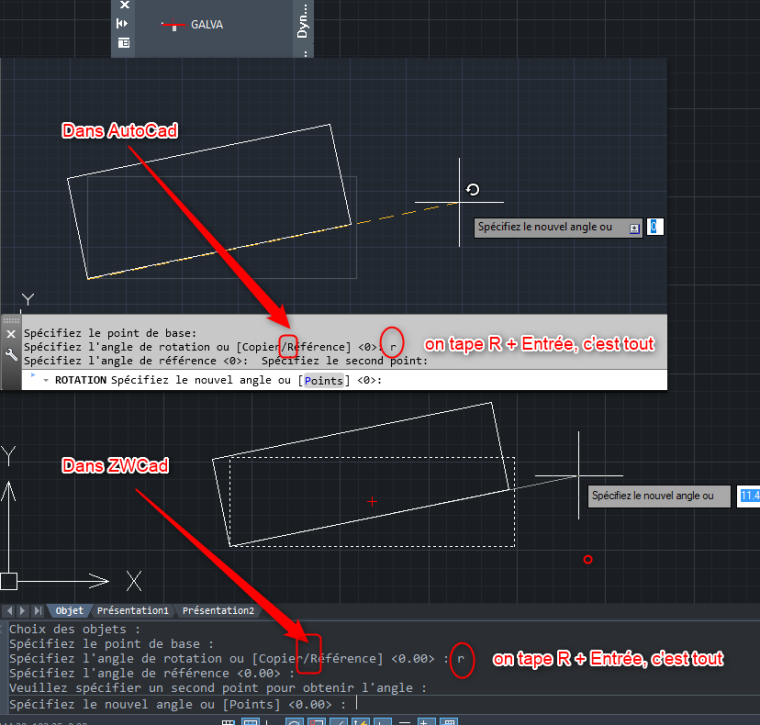Screen dimensions: 760x725
Task: Switch to the Objet model tab
Action: [x=69, y=611]
